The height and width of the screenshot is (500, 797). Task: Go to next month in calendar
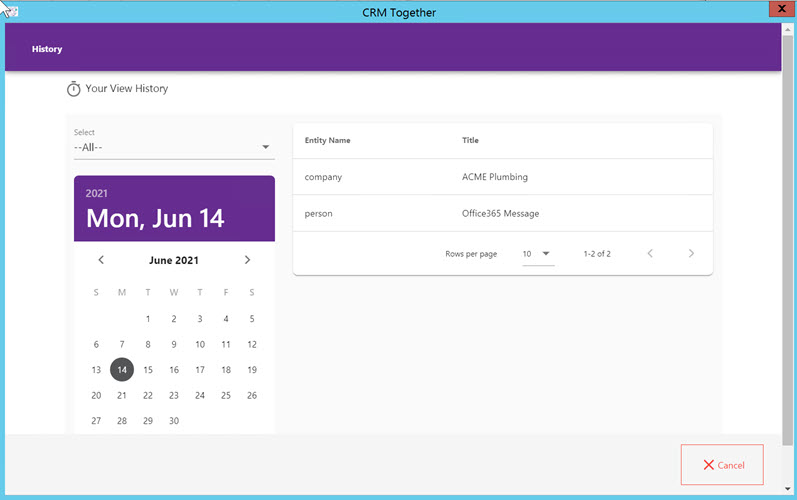[x=247, y=260]
